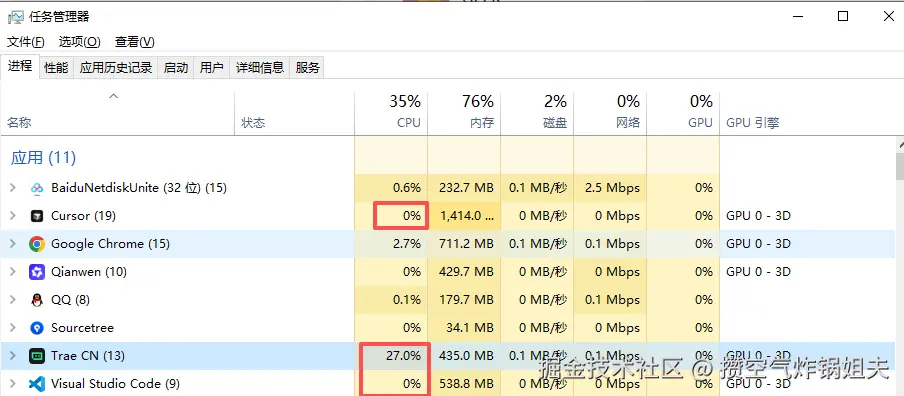Expand the Trae CN (13) process group

coord(13,356)
